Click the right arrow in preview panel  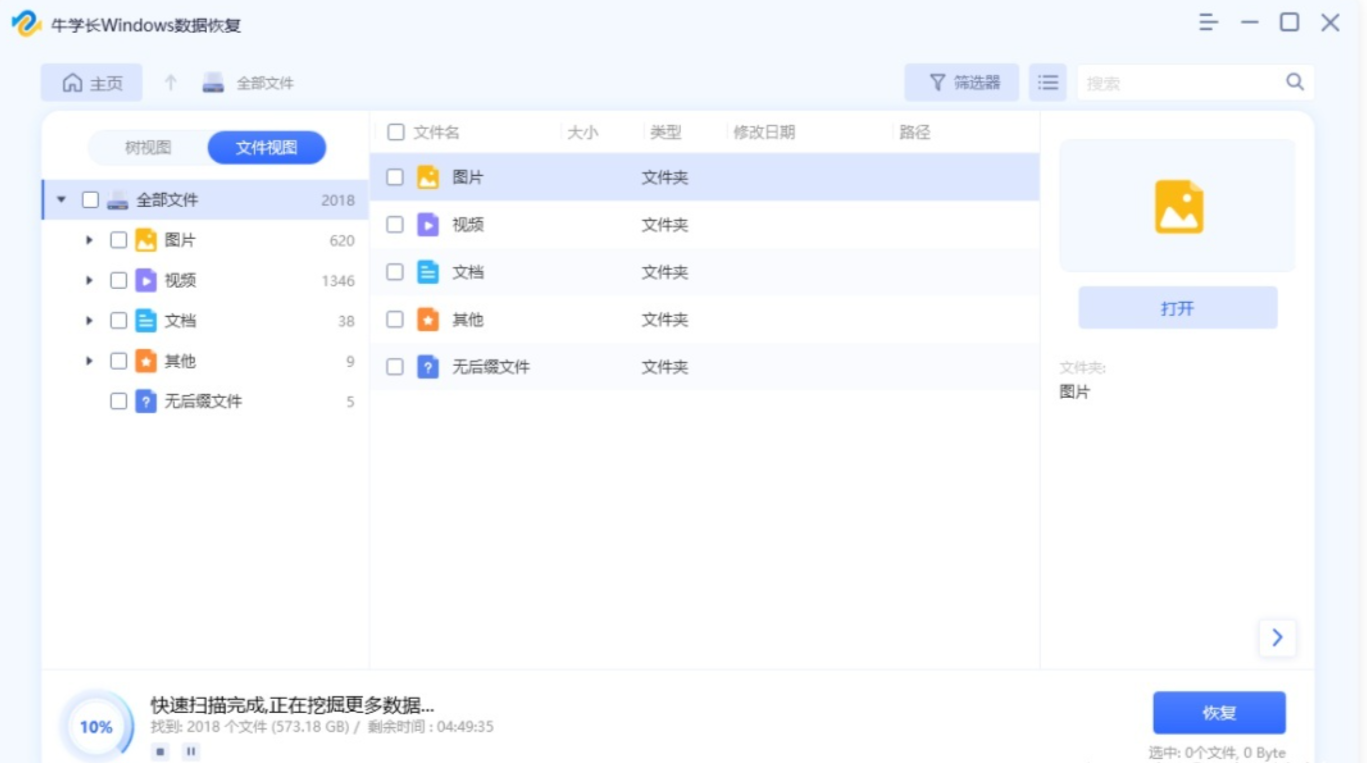click(1277, 638)
